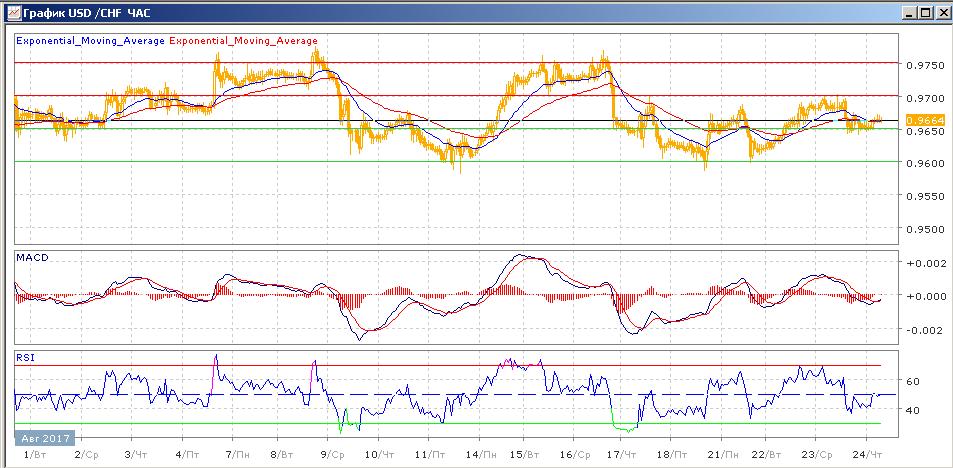
Task: Click the red Exponential_Moving_Average legend label
Action: 244,41
